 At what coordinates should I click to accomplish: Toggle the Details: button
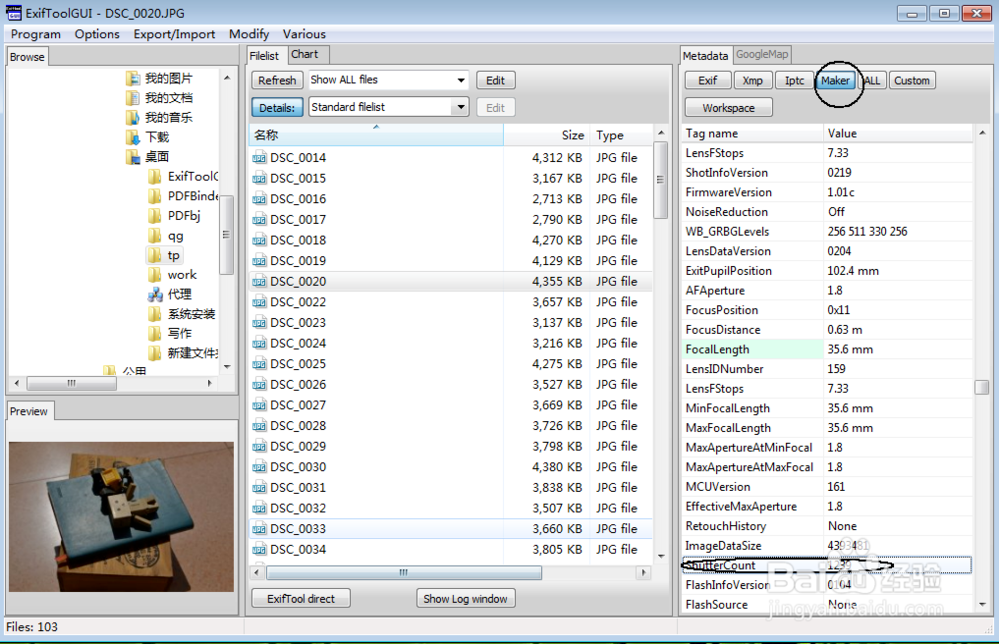[277, 107]
